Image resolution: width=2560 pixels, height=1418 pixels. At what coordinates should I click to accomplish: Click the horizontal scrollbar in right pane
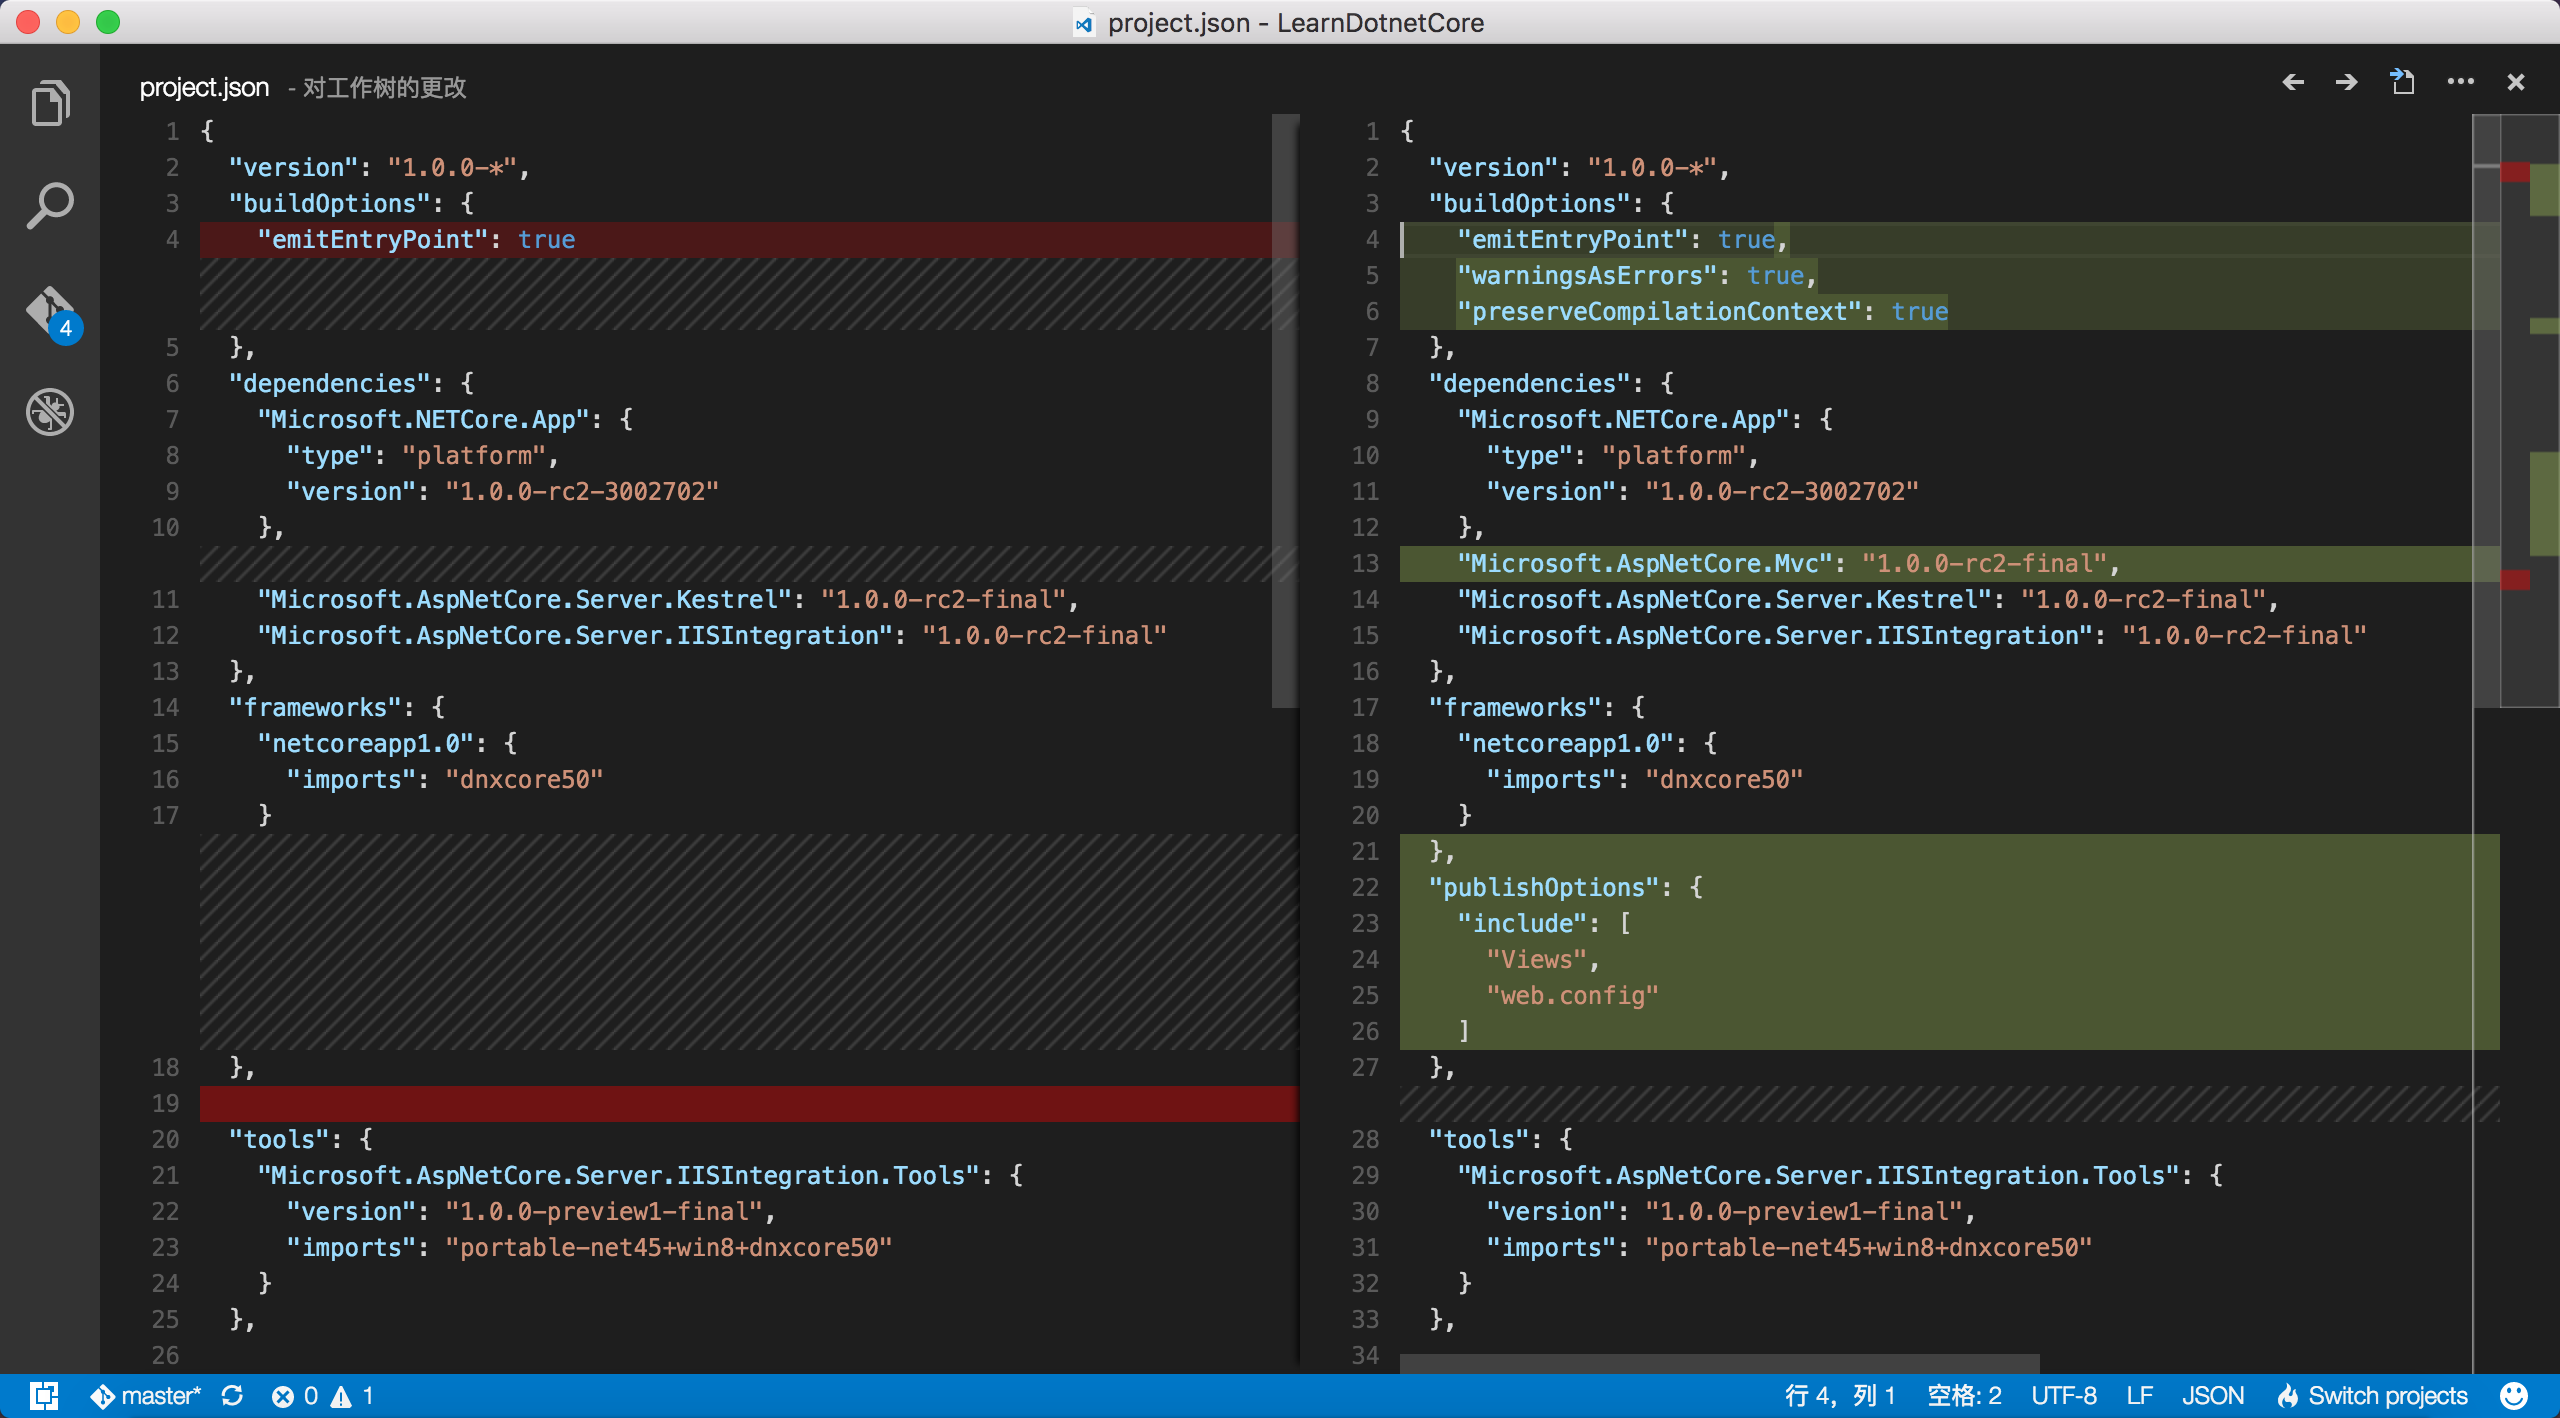pyautogui.click(x=1720, y=1364)
